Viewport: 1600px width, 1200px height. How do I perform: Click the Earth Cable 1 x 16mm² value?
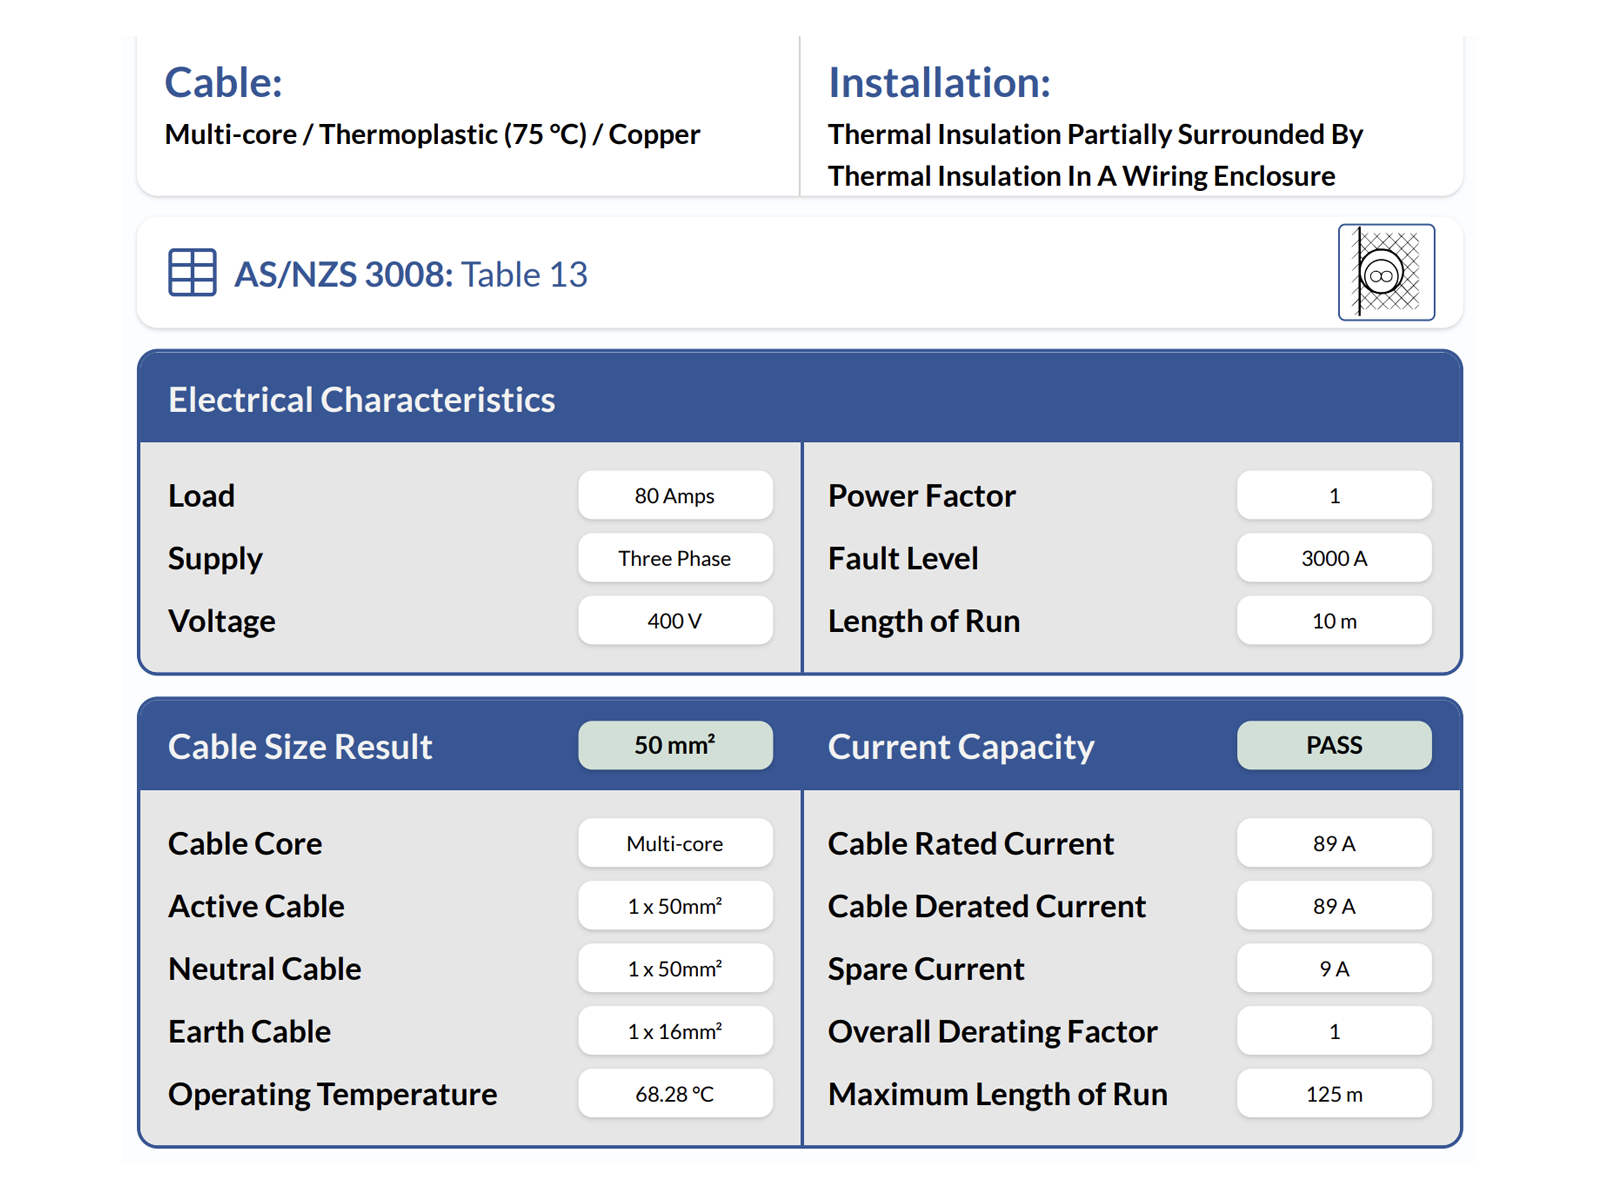[x=675, y=1031]
